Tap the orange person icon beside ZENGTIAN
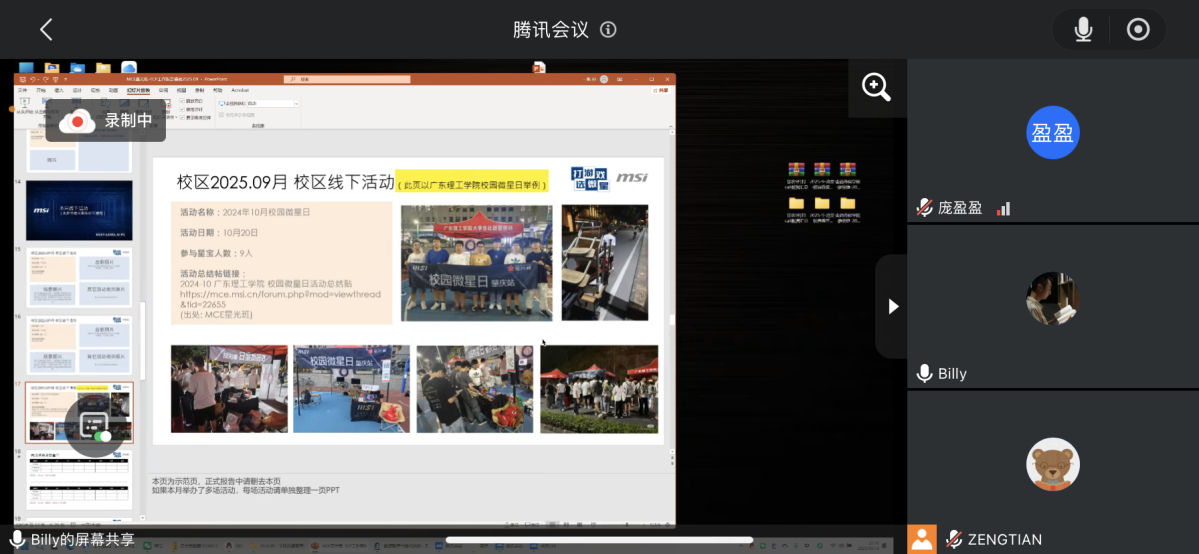Image resolution: width=1199 pixels, height=554 pixels. (x=922, y=540)
